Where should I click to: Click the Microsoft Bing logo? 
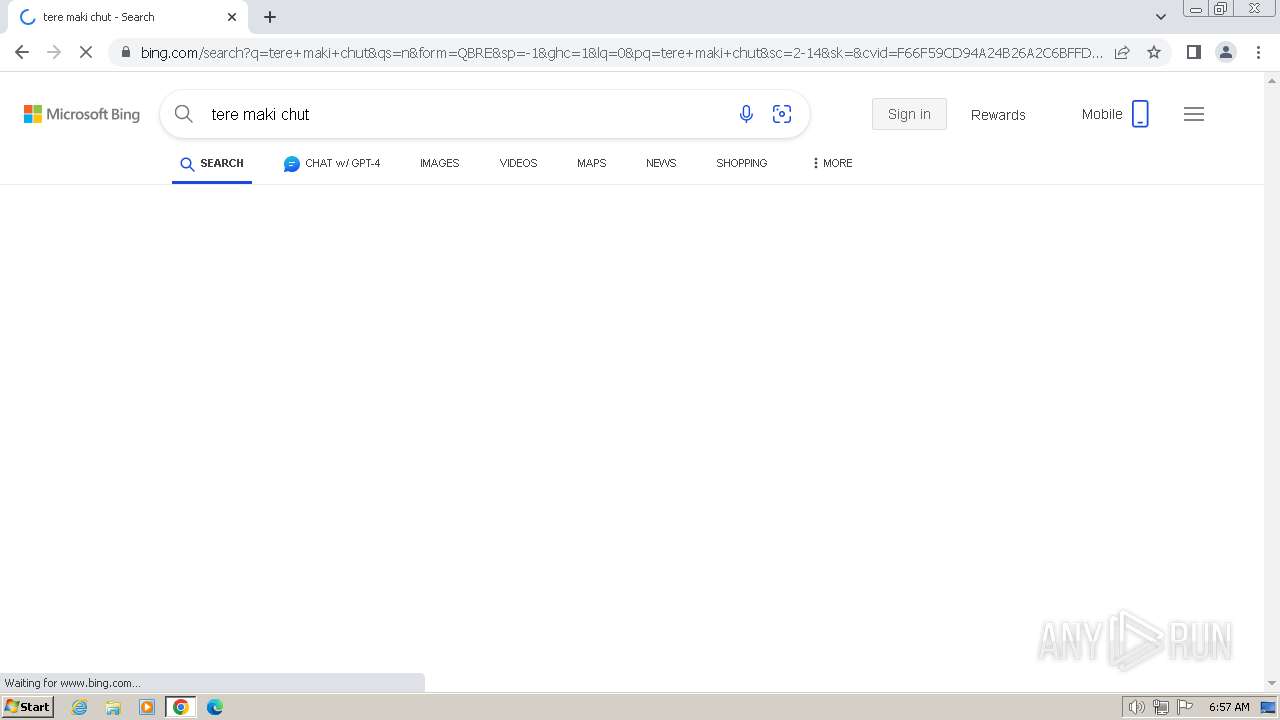click(x=82, y=114)
